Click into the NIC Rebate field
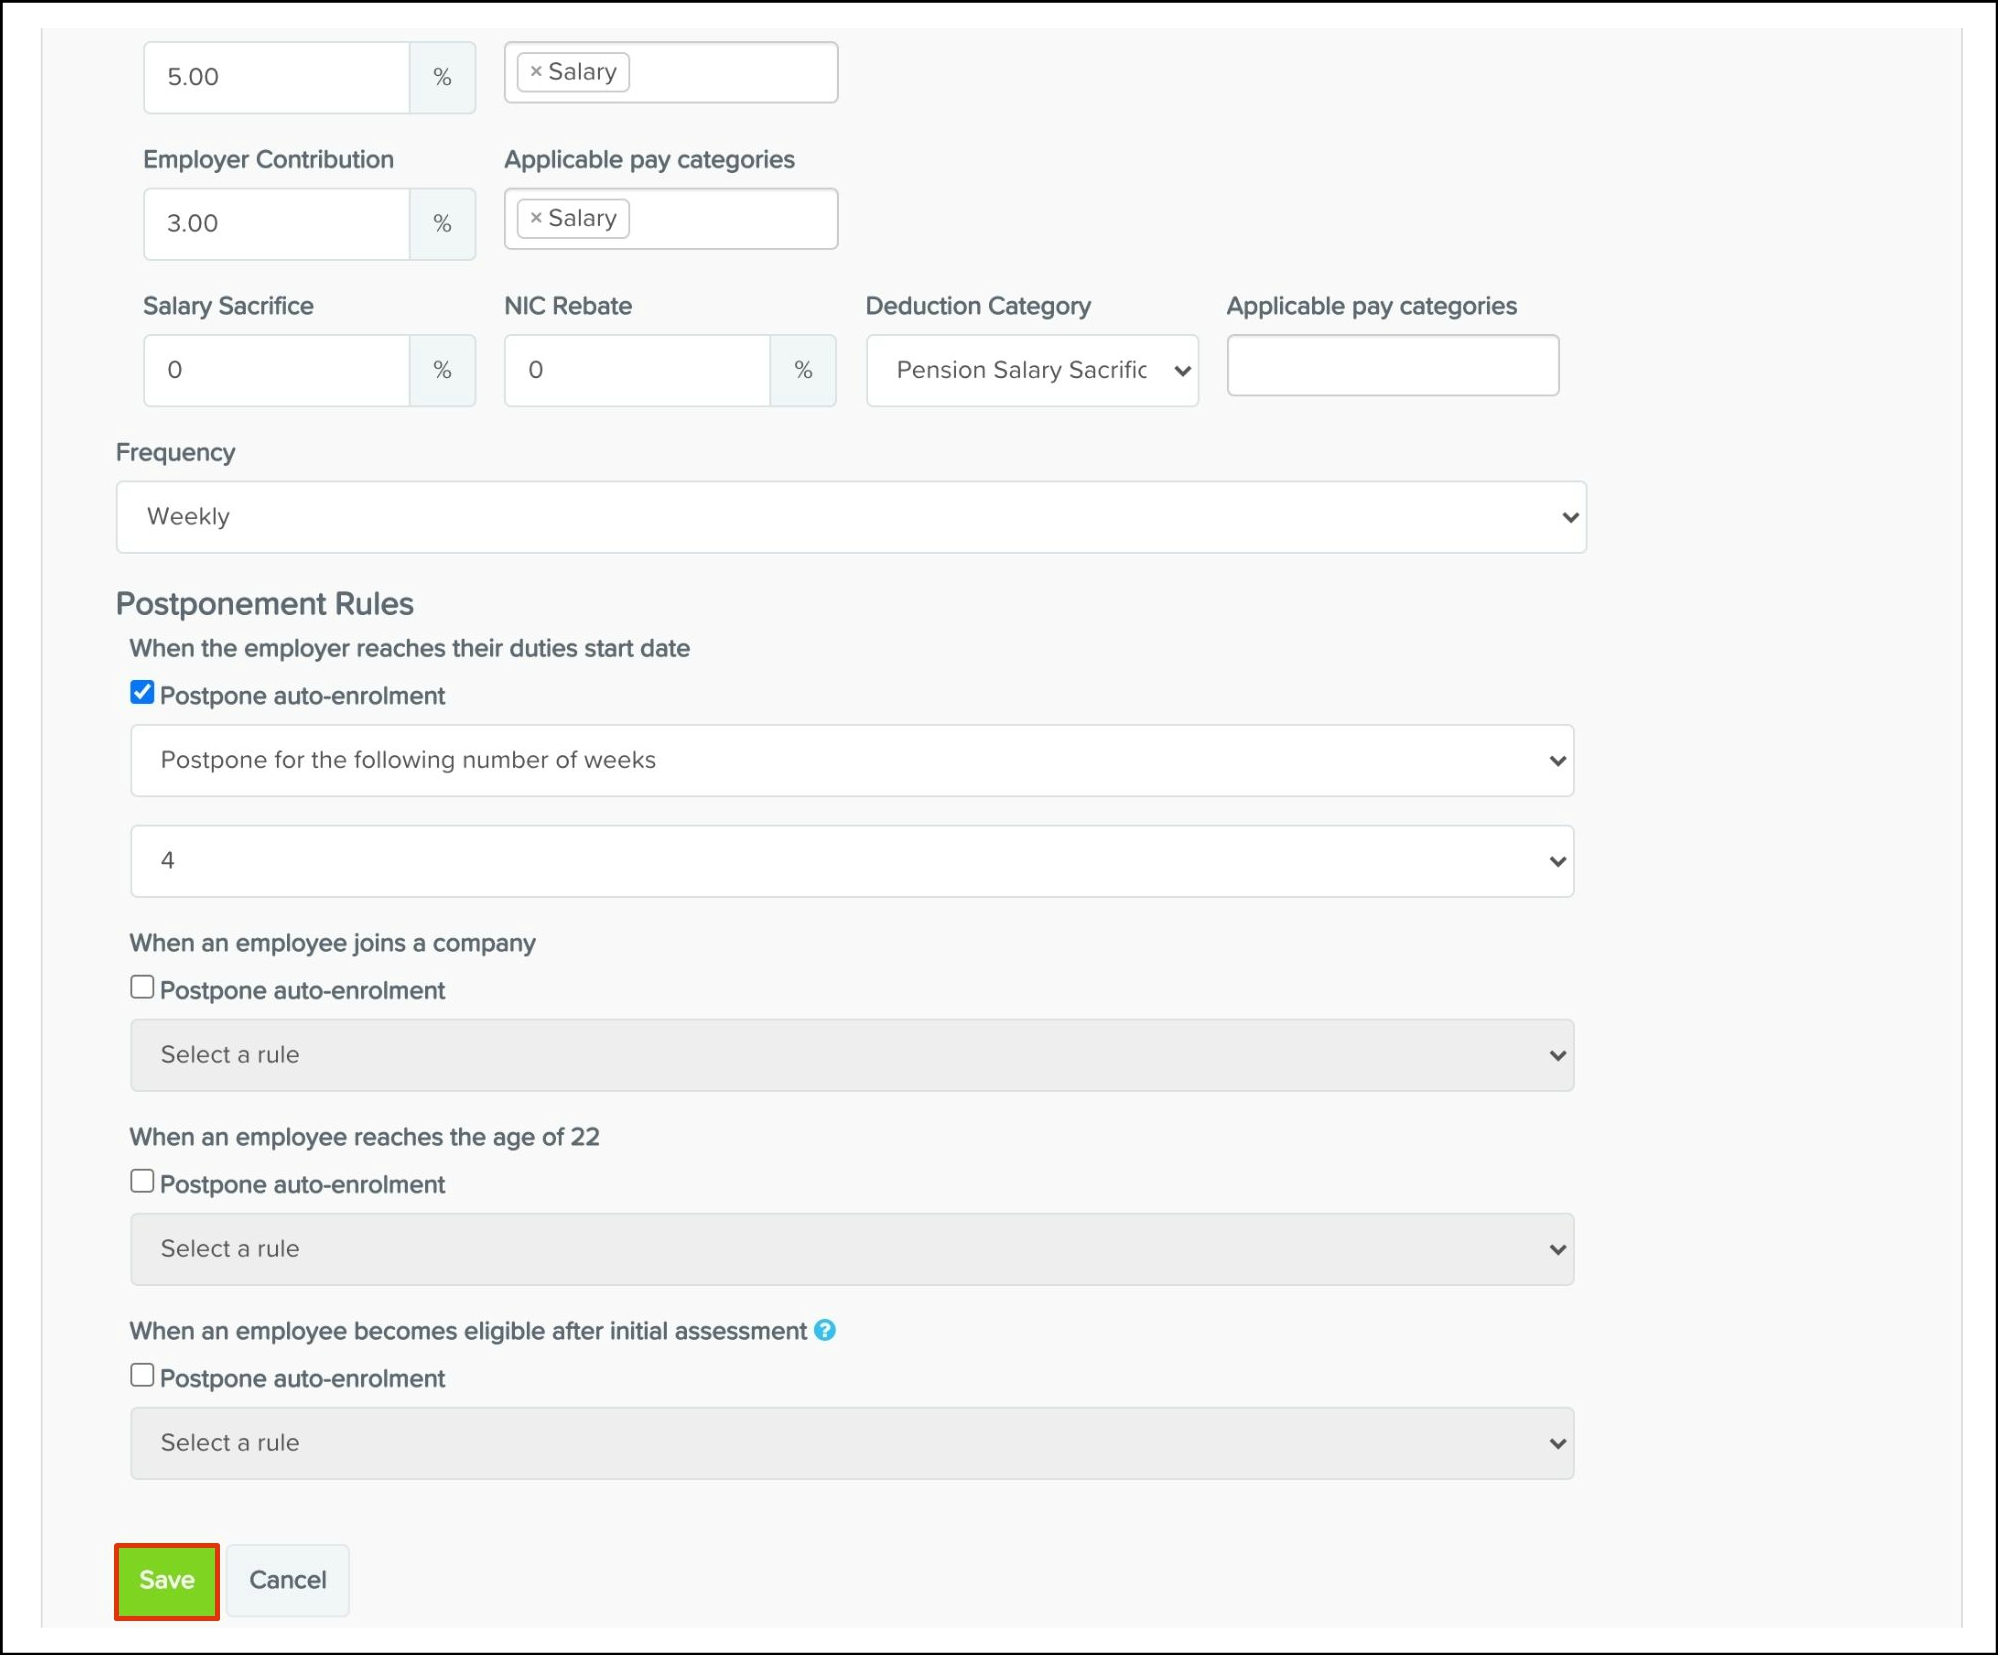The image size is (1998, 1655). point(637,370)
